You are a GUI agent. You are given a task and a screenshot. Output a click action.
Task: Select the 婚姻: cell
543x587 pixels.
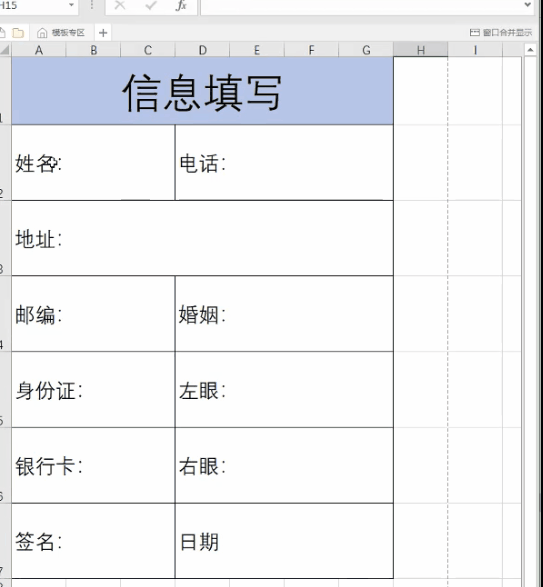point(284,314)
